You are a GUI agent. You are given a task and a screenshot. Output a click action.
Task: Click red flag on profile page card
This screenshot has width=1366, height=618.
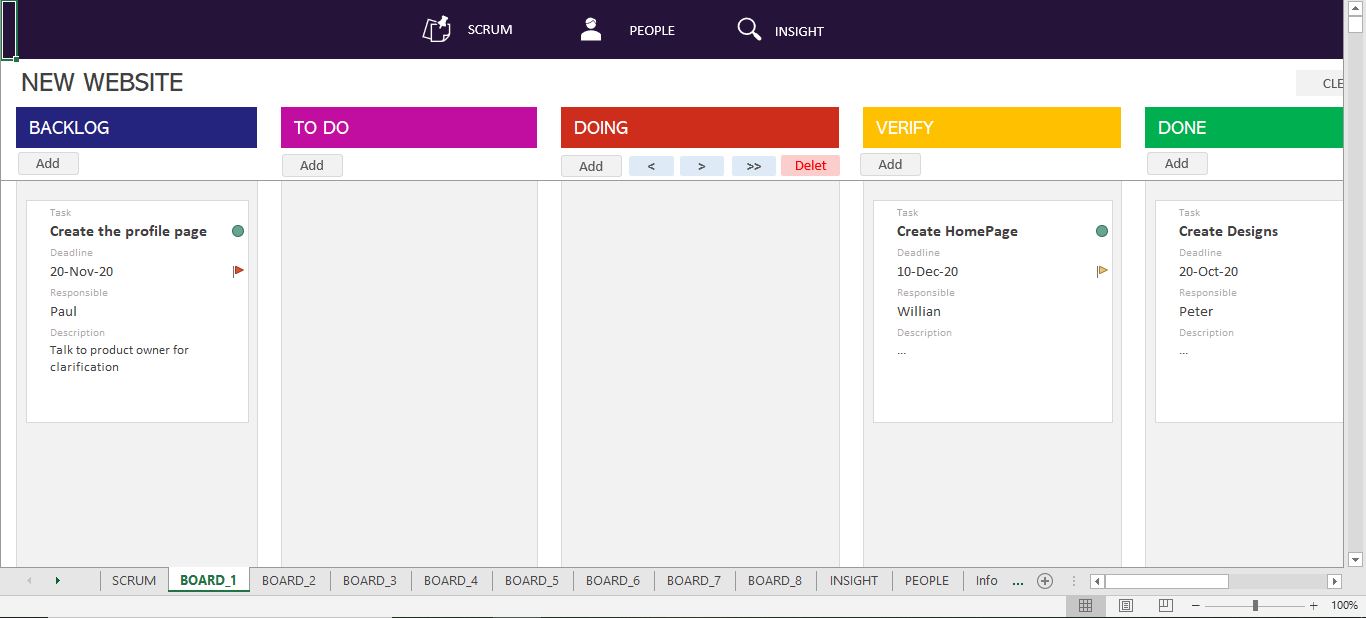238,271
